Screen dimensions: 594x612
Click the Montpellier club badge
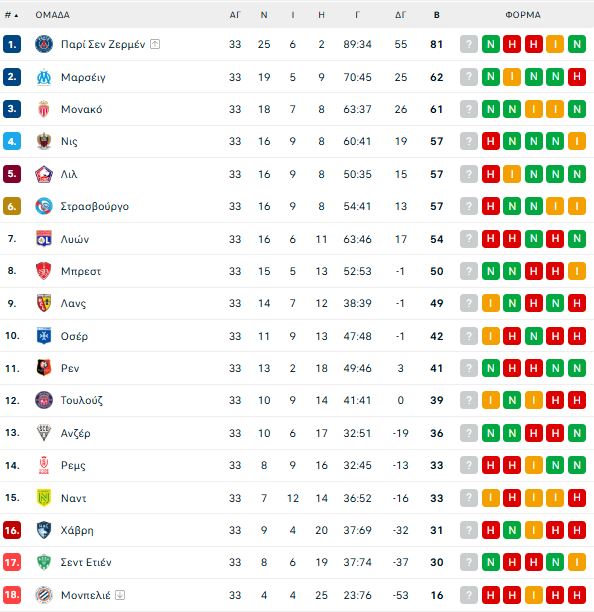44,595
